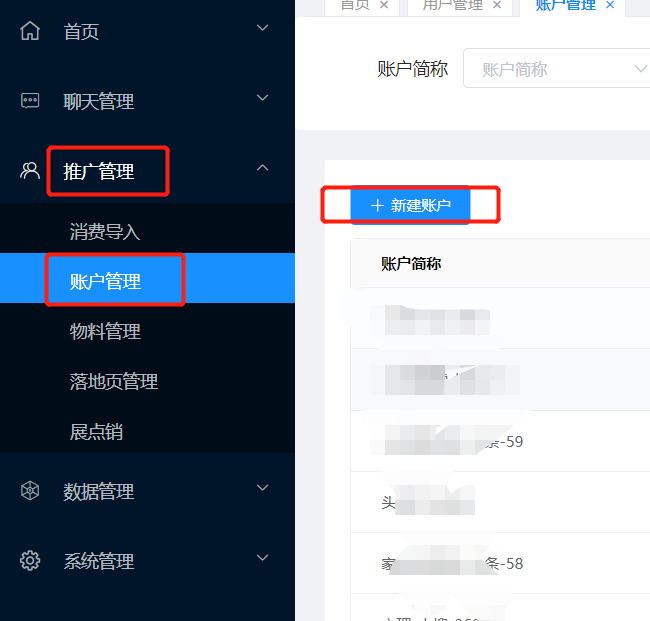Collapse the 推广管理 submenu chevron

(x=262, y=167)
